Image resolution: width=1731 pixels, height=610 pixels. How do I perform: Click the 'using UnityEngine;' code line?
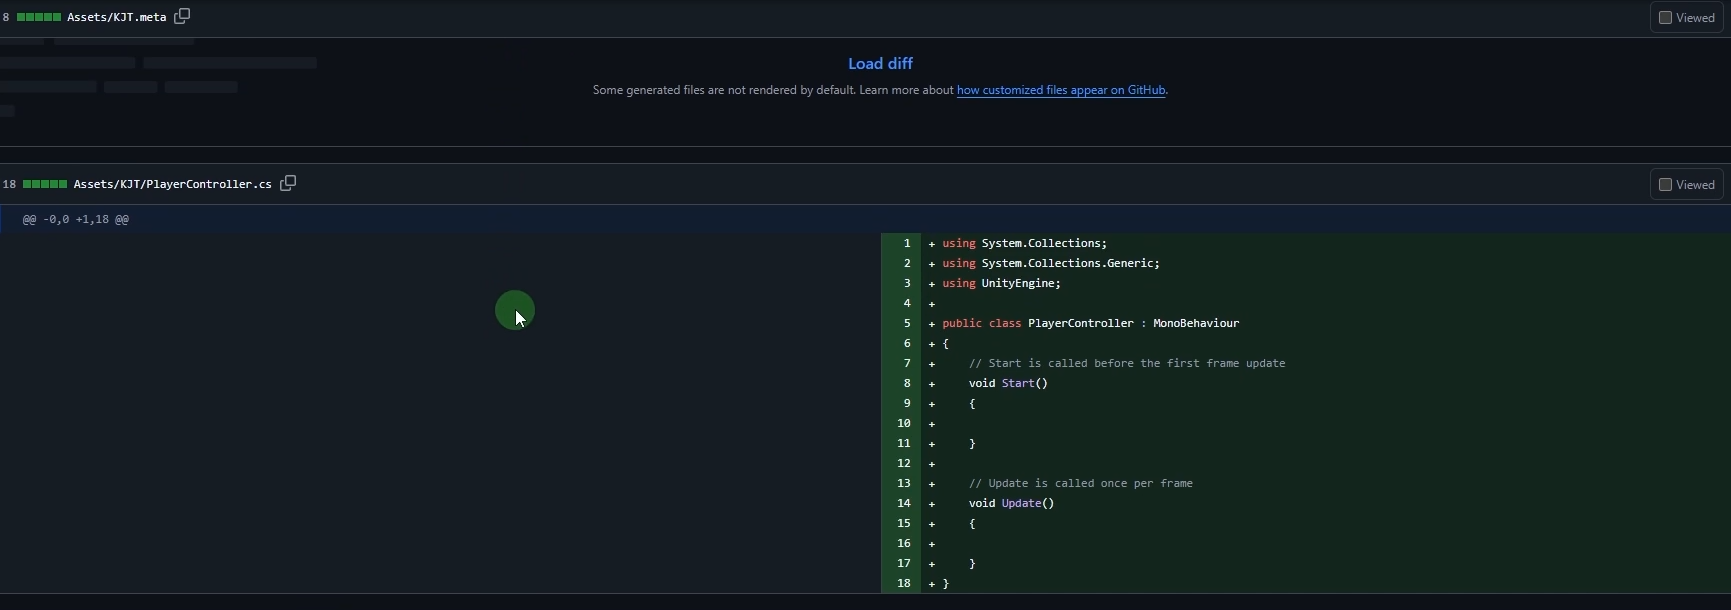pos(1001,283)
